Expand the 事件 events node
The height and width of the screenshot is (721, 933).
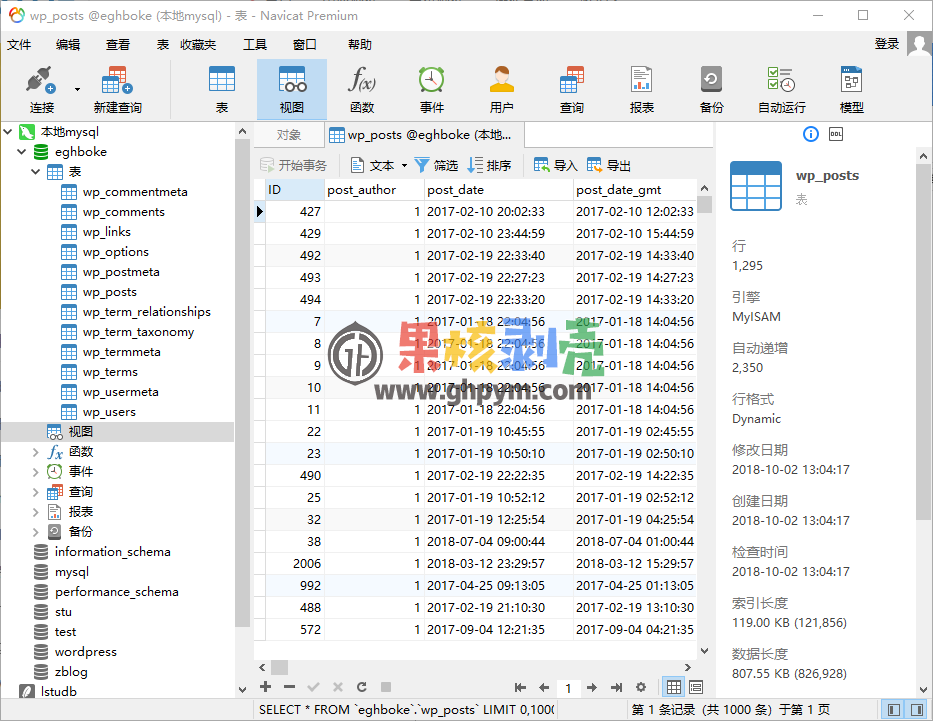click(x=36, y=472)
